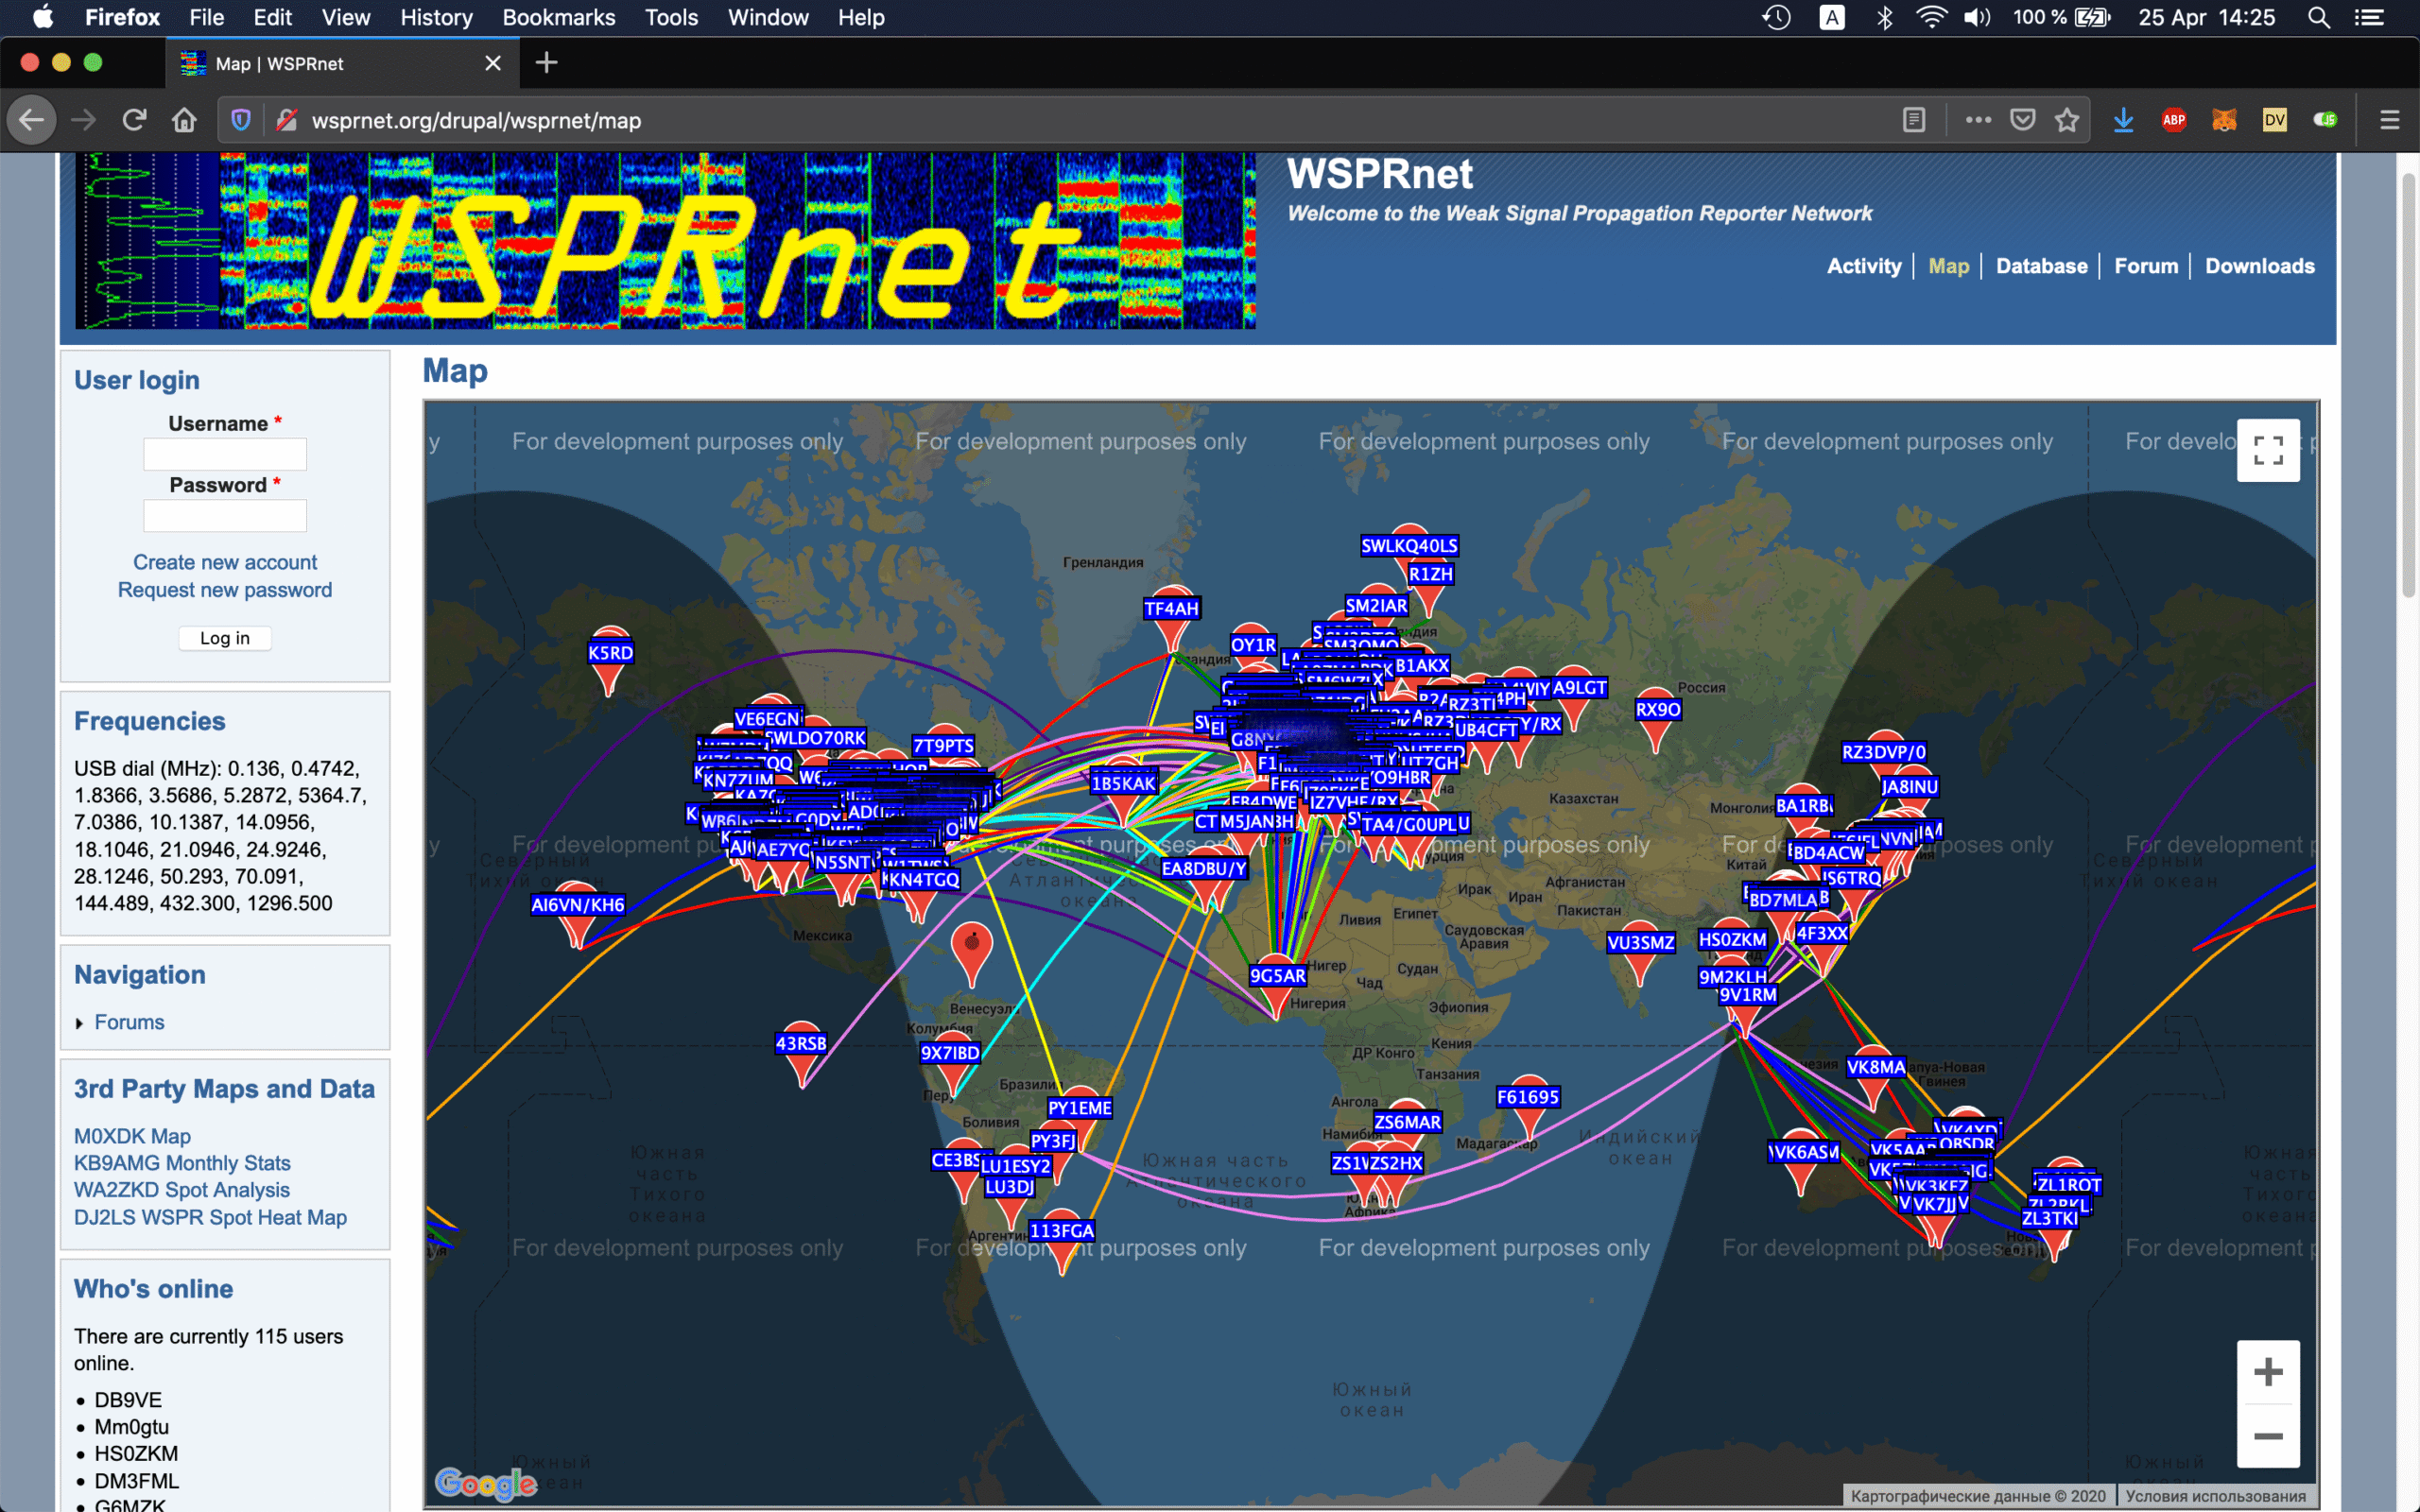Click the volume icon in menu bar
The height and width of the screenshot is (1512, 2420).
[1977, 17]
